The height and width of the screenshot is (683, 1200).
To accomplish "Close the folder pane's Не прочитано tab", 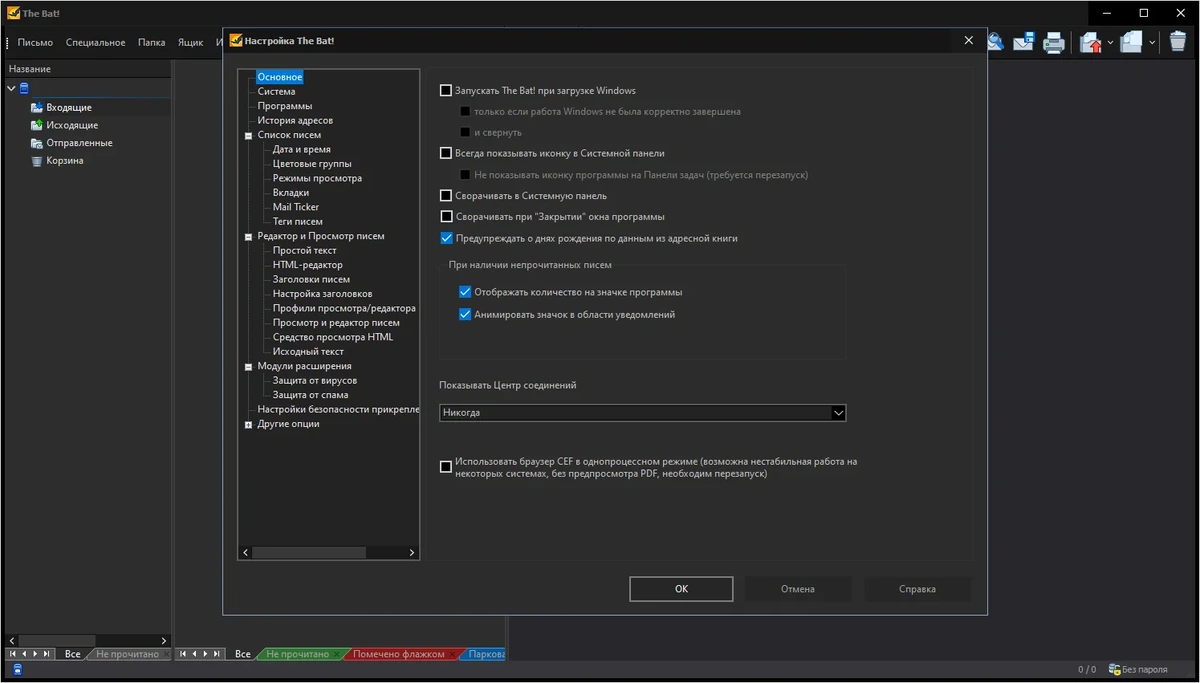I will click(x=165, y=654).
